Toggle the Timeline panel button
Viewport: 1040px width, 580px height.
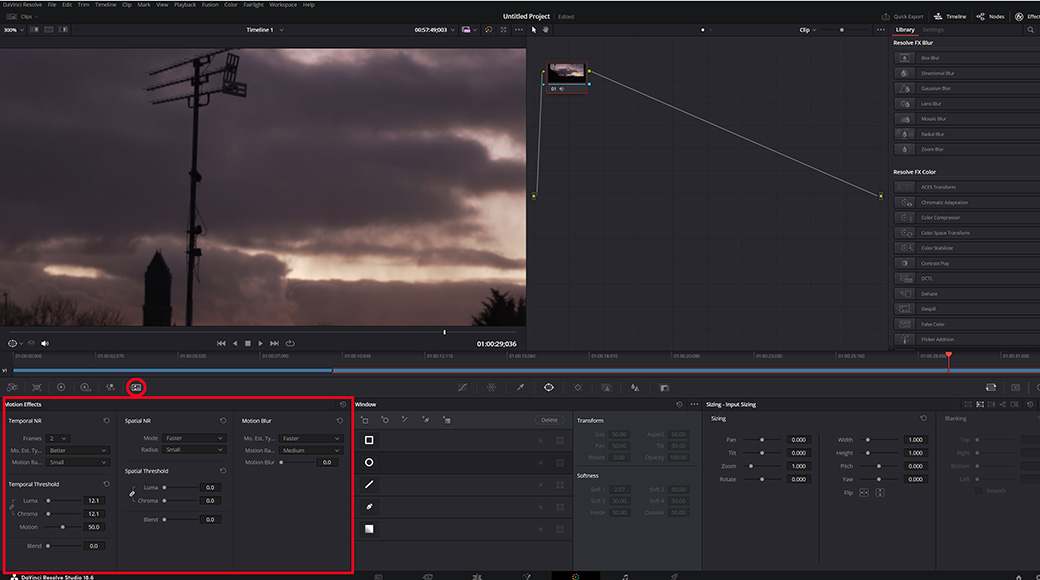coord(950,17)
